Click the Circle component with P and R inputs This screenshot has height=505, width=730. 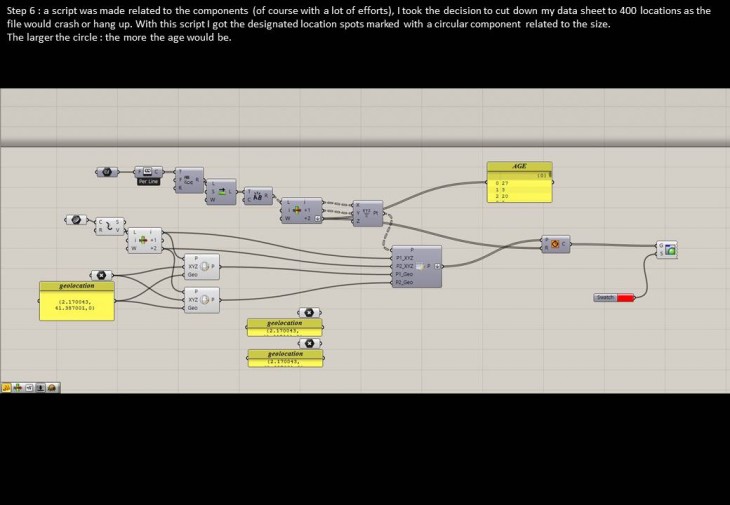(555, 244)
